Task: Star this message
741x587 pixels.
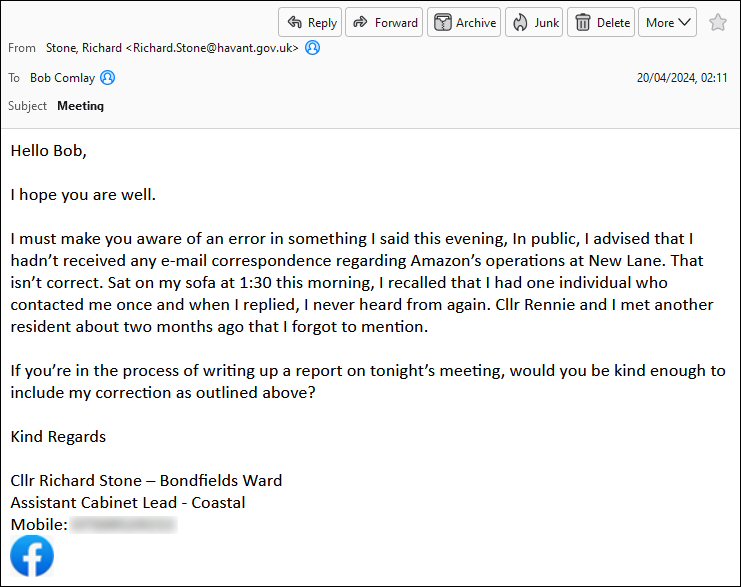Action: (717, 23)
